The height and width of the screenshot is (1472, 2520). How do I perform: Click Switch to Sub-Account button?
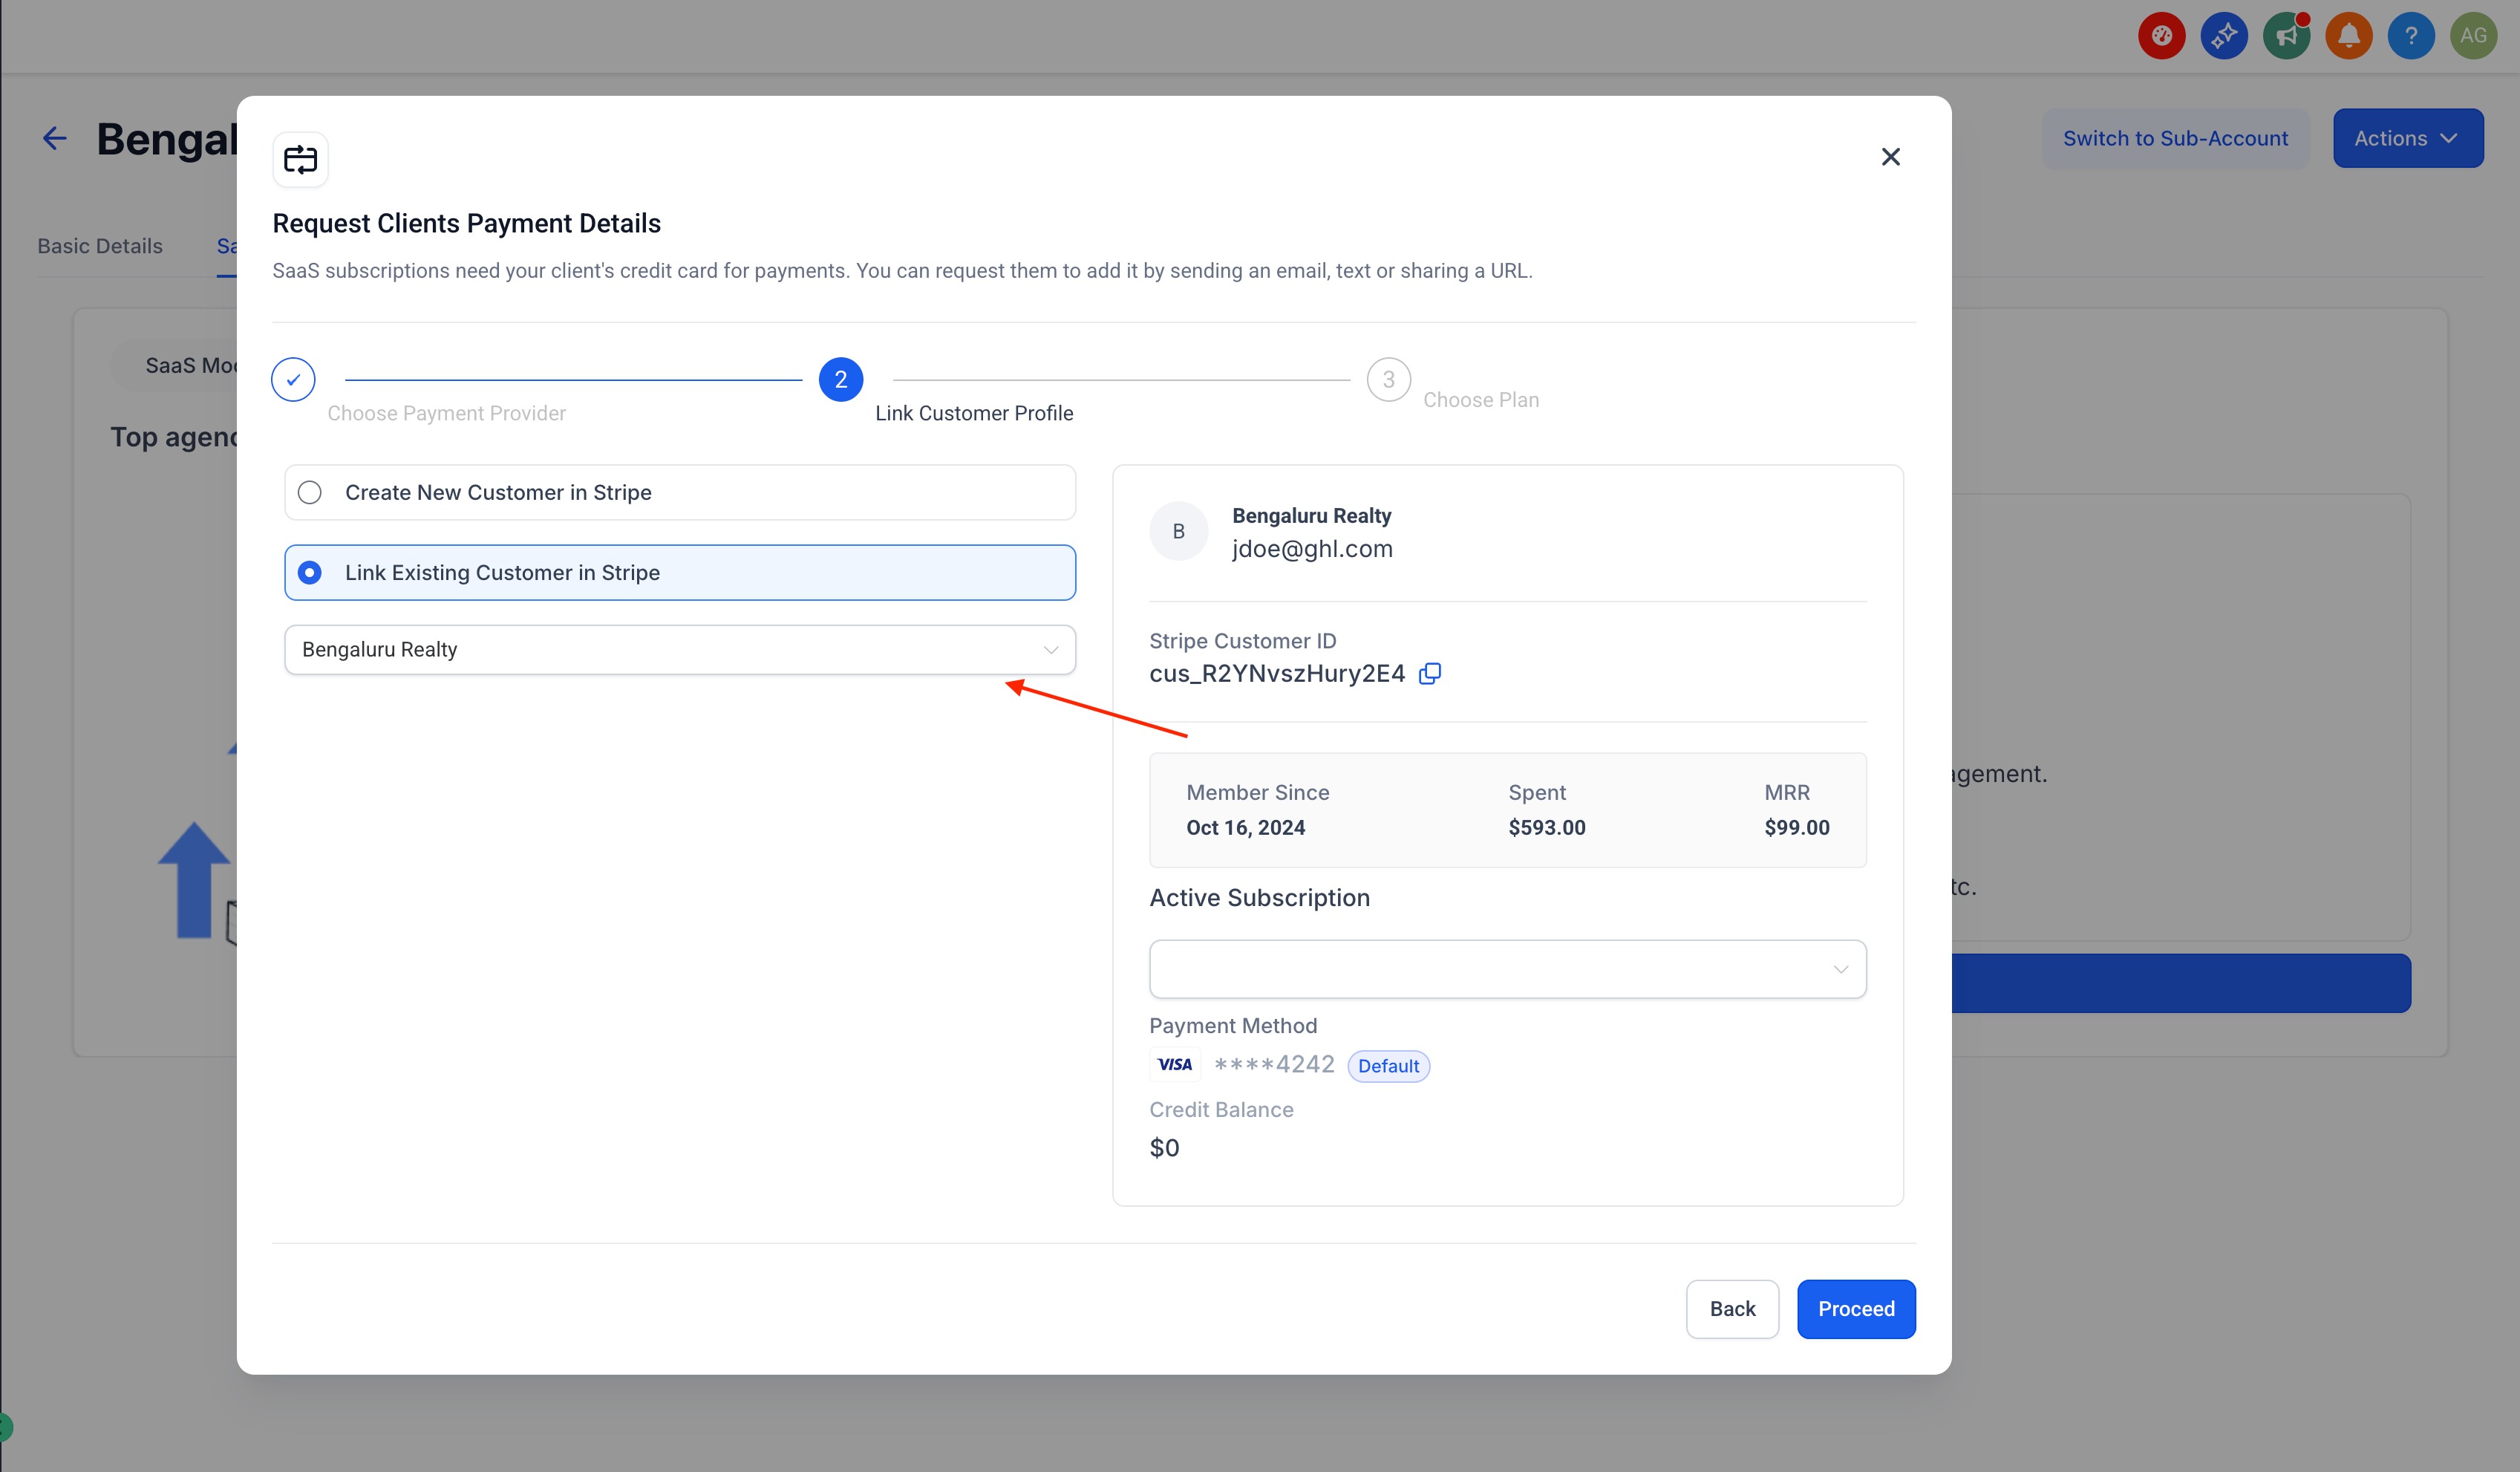pyautogui.click(x=2175, y=138)
